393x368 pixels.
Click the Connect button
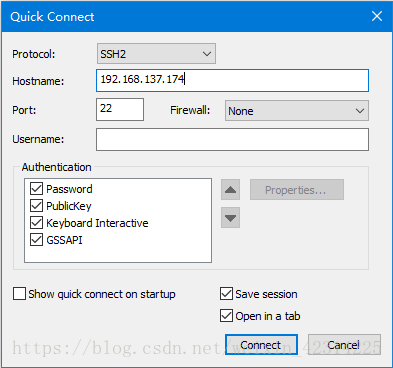coord(261,345)
